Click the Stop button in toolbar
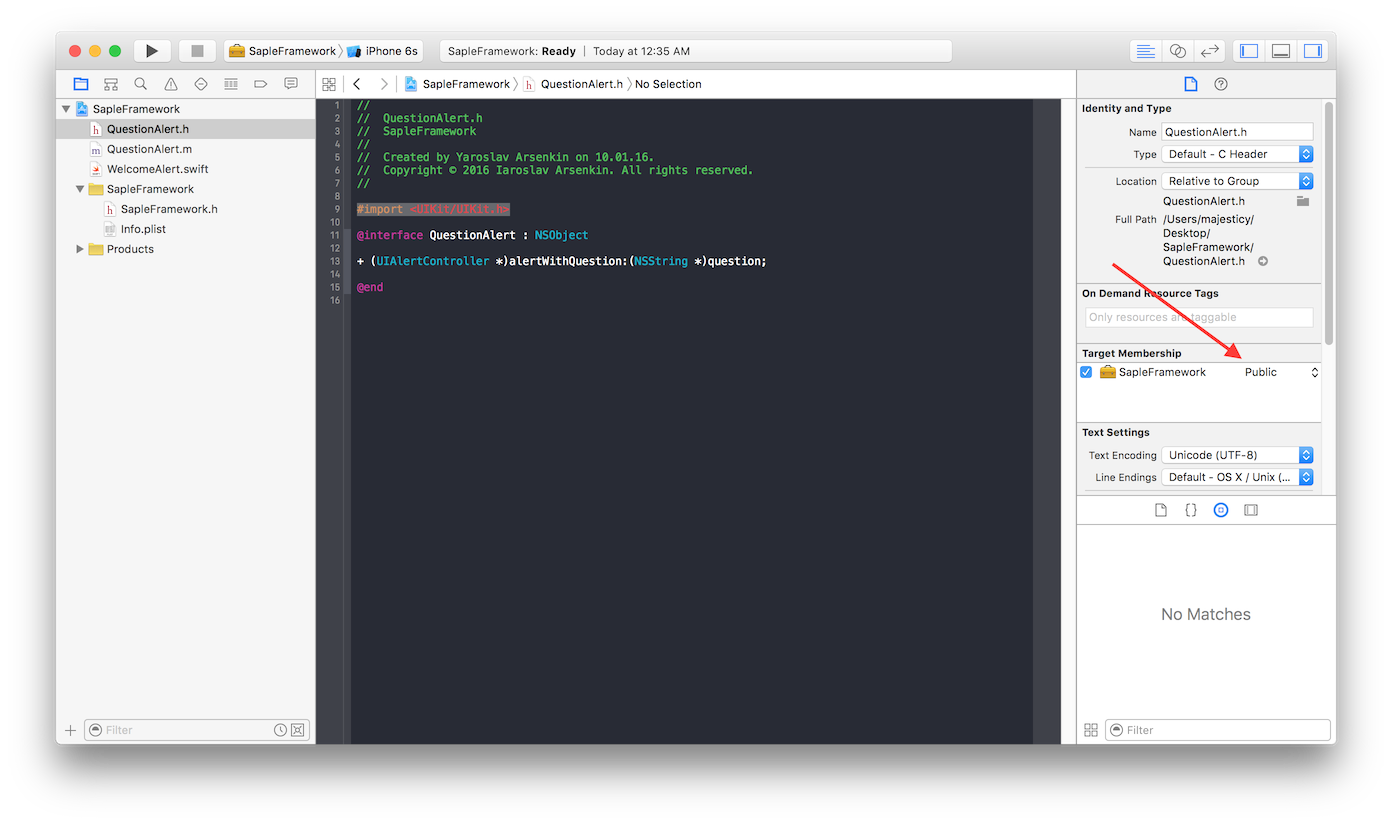 coord(197,51)
